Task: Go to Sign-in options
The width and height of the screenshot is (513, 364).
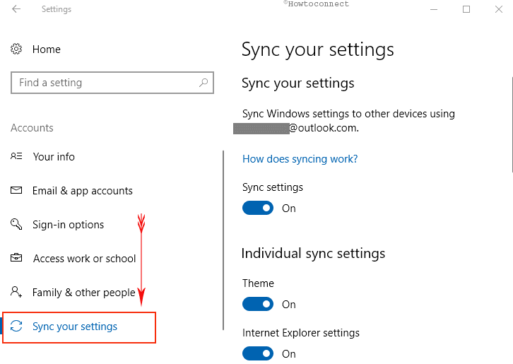Action: pos(68,225)
